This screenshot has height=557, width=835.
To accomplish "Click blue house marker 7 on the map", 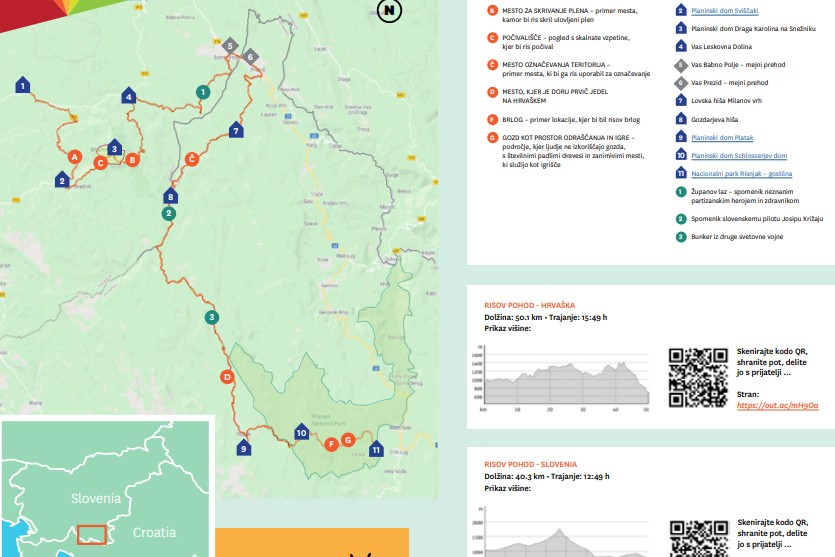I will pos(236,130).
